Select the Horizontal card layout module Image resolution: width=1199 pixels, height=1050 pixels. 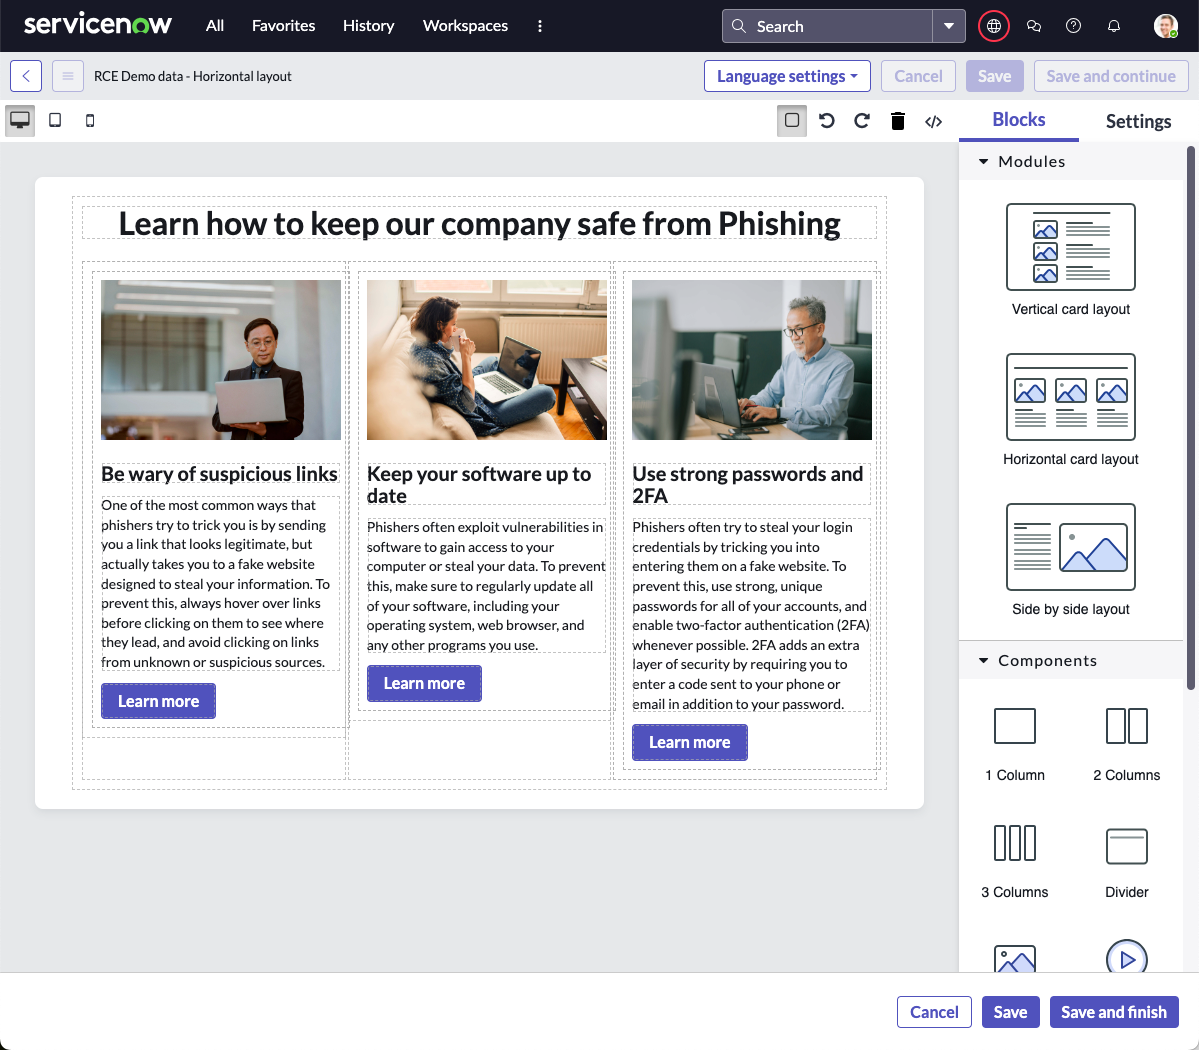(1071, 410)
